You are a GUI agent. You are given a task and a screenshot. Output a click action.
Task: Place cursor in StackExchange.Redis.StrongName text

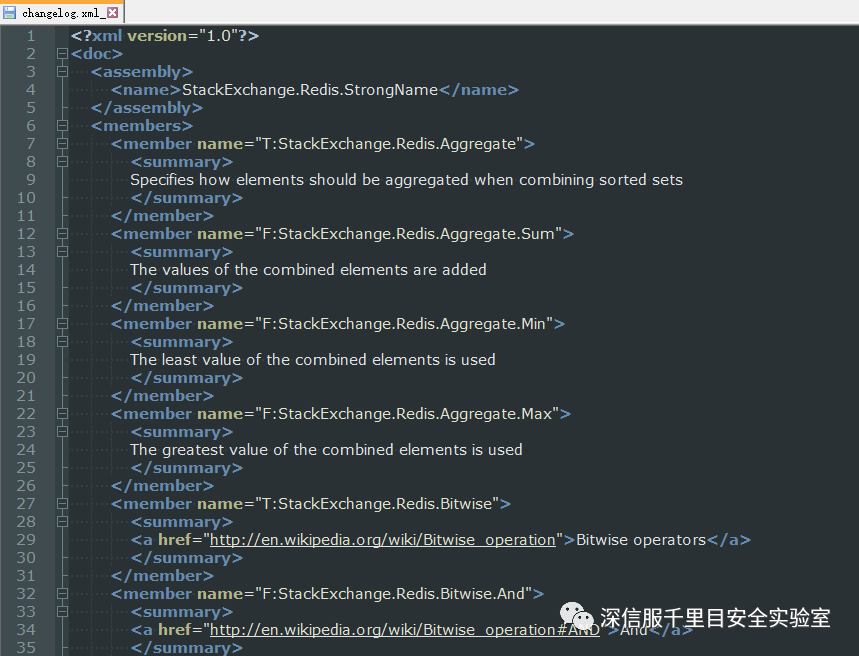(x=310, y=90)
